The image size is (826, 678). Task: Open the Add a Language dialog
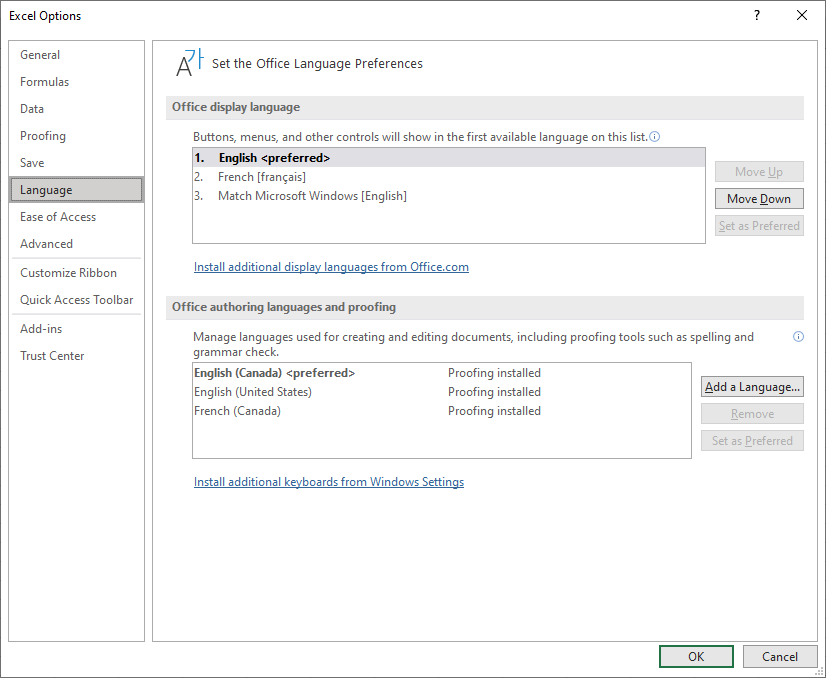[752, 386]
